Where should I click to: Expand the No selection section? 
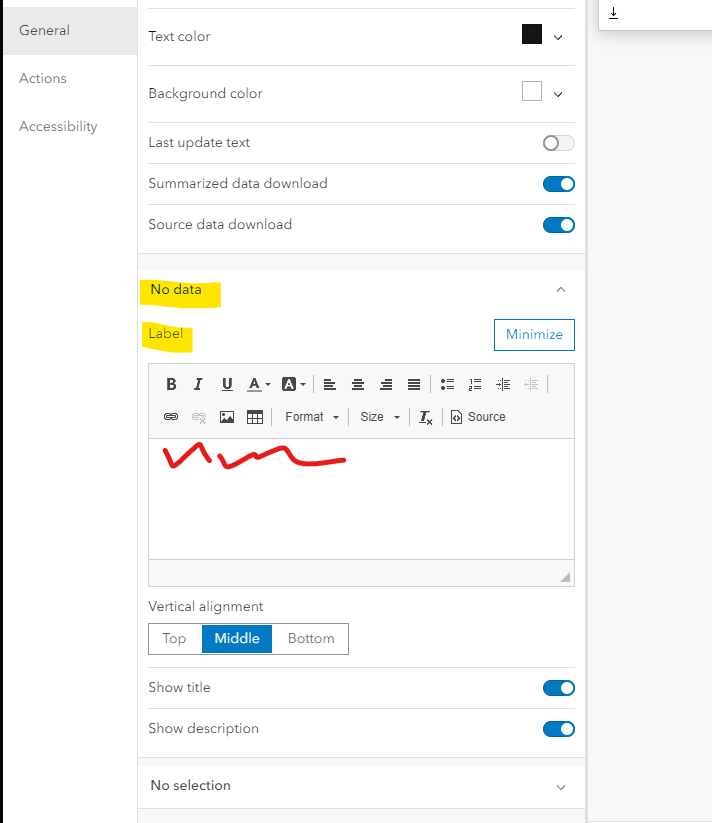(x=561, y=786)
